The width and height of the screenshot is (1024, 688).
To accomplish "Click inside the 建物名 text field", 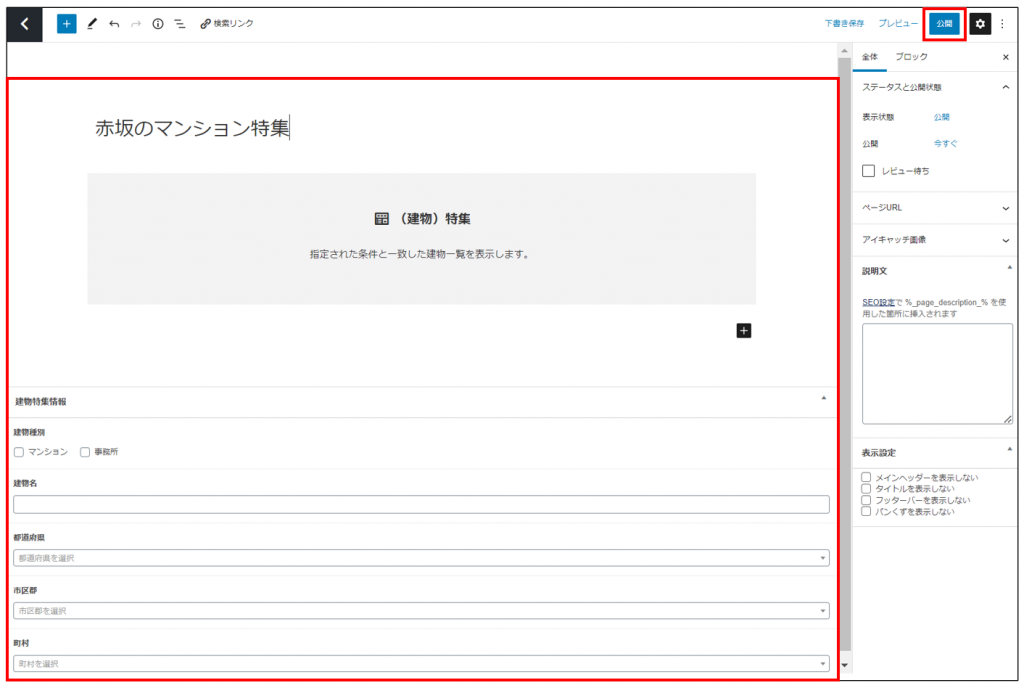I will [421, 504].
